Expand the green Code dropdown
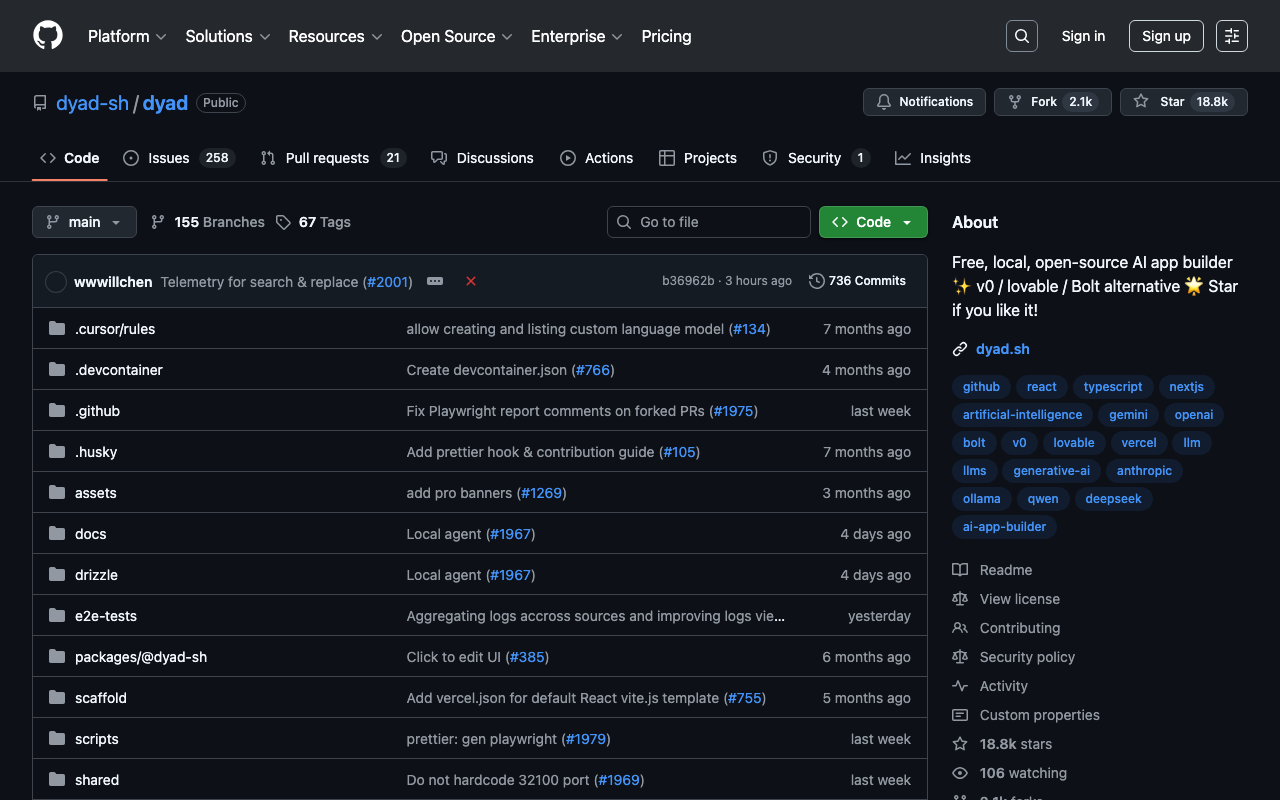 872,222
